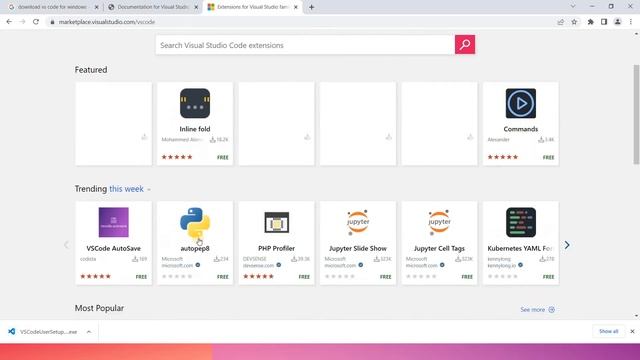Click the codista publisher name under VSCode AutoSave

coord(88,259)
